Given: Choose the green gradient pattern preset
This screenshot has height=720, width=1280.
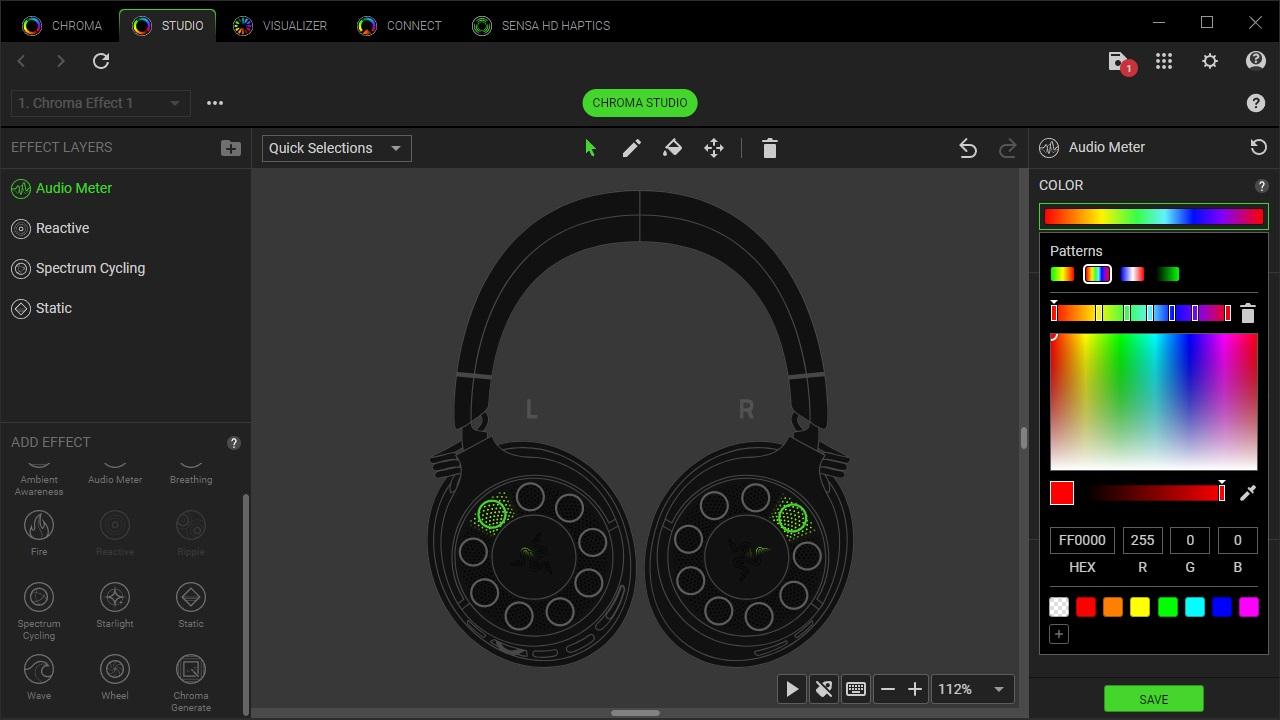Looking at the screenshot, I should click(x=1168, y=274).
